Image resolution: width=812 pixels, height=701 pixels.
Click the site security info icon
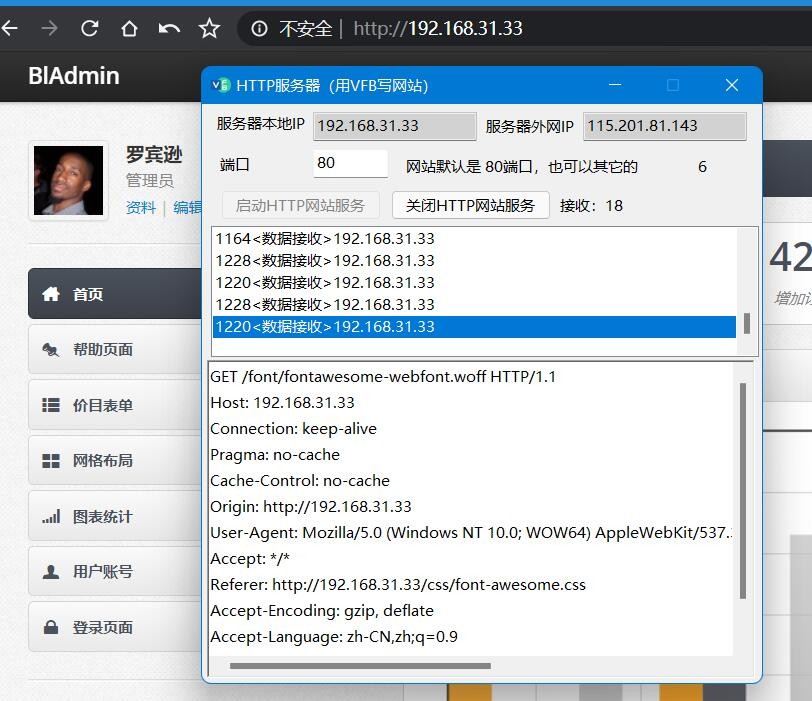(x=260, y=29)
